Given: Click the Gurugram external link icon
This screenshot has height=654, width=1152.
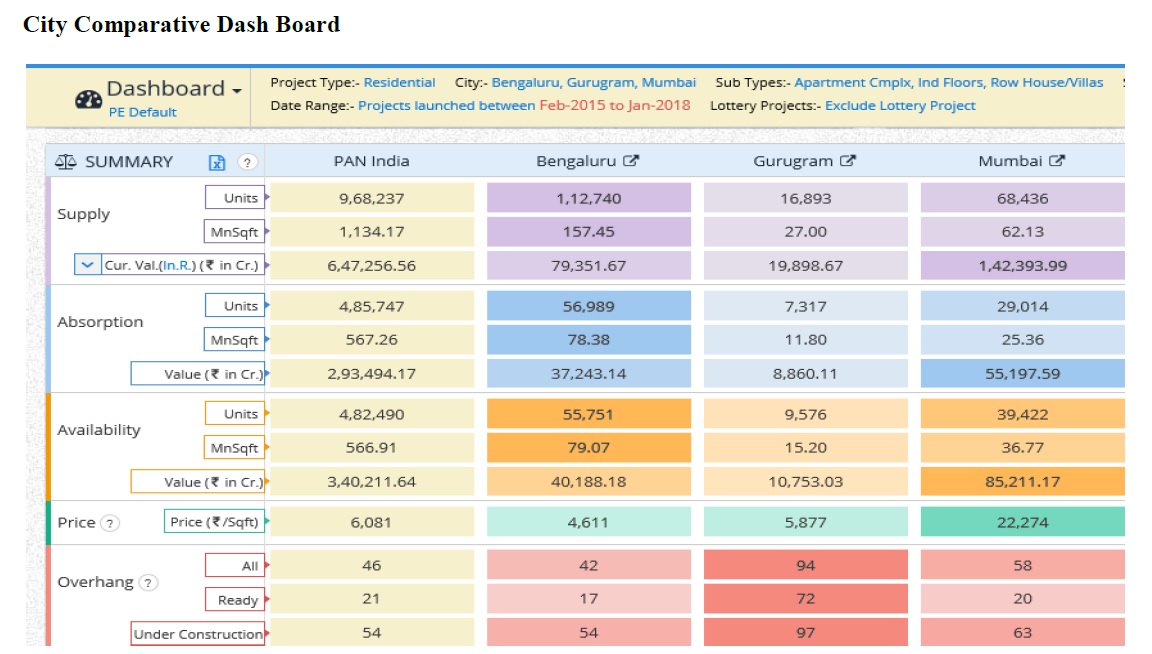Looking at the screenshot, I should [x=849, y=160].
